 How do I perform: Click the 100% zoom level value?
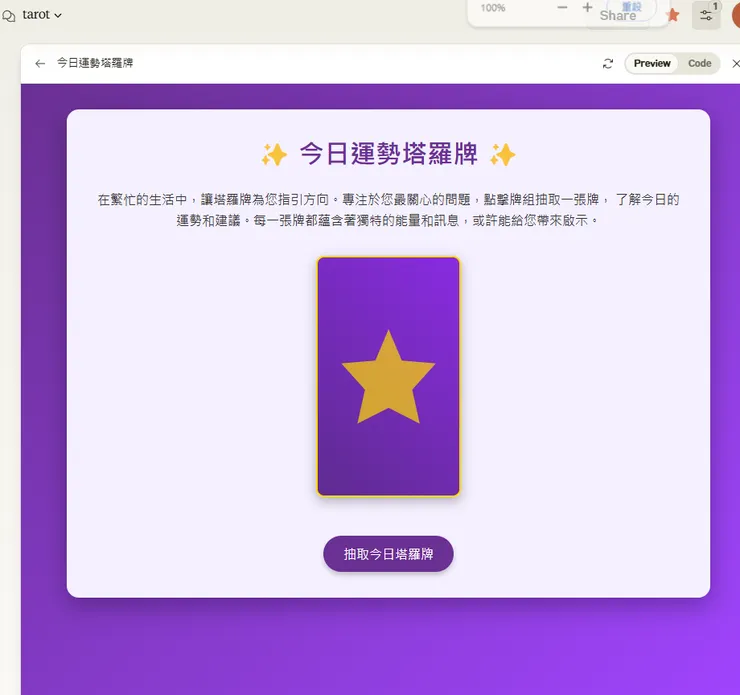click(x=493, y=8)
